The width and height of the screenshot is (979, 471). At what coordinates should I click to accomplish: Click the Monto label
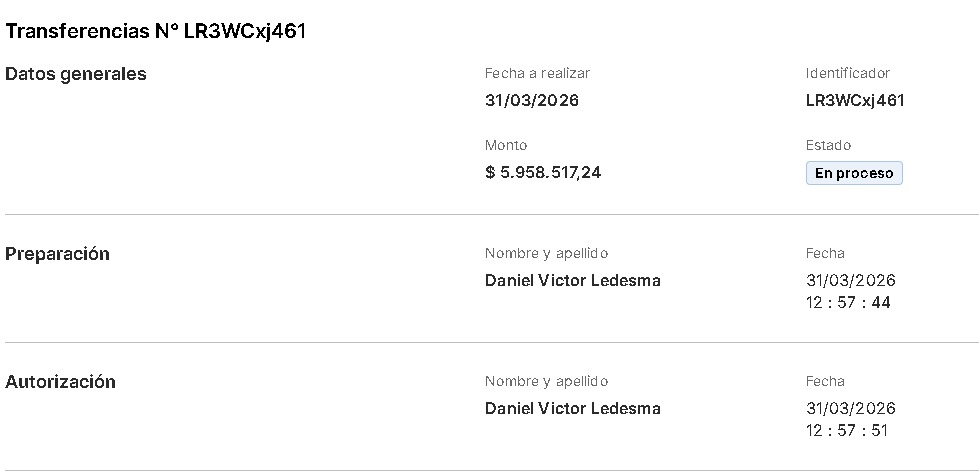point(506,145)
